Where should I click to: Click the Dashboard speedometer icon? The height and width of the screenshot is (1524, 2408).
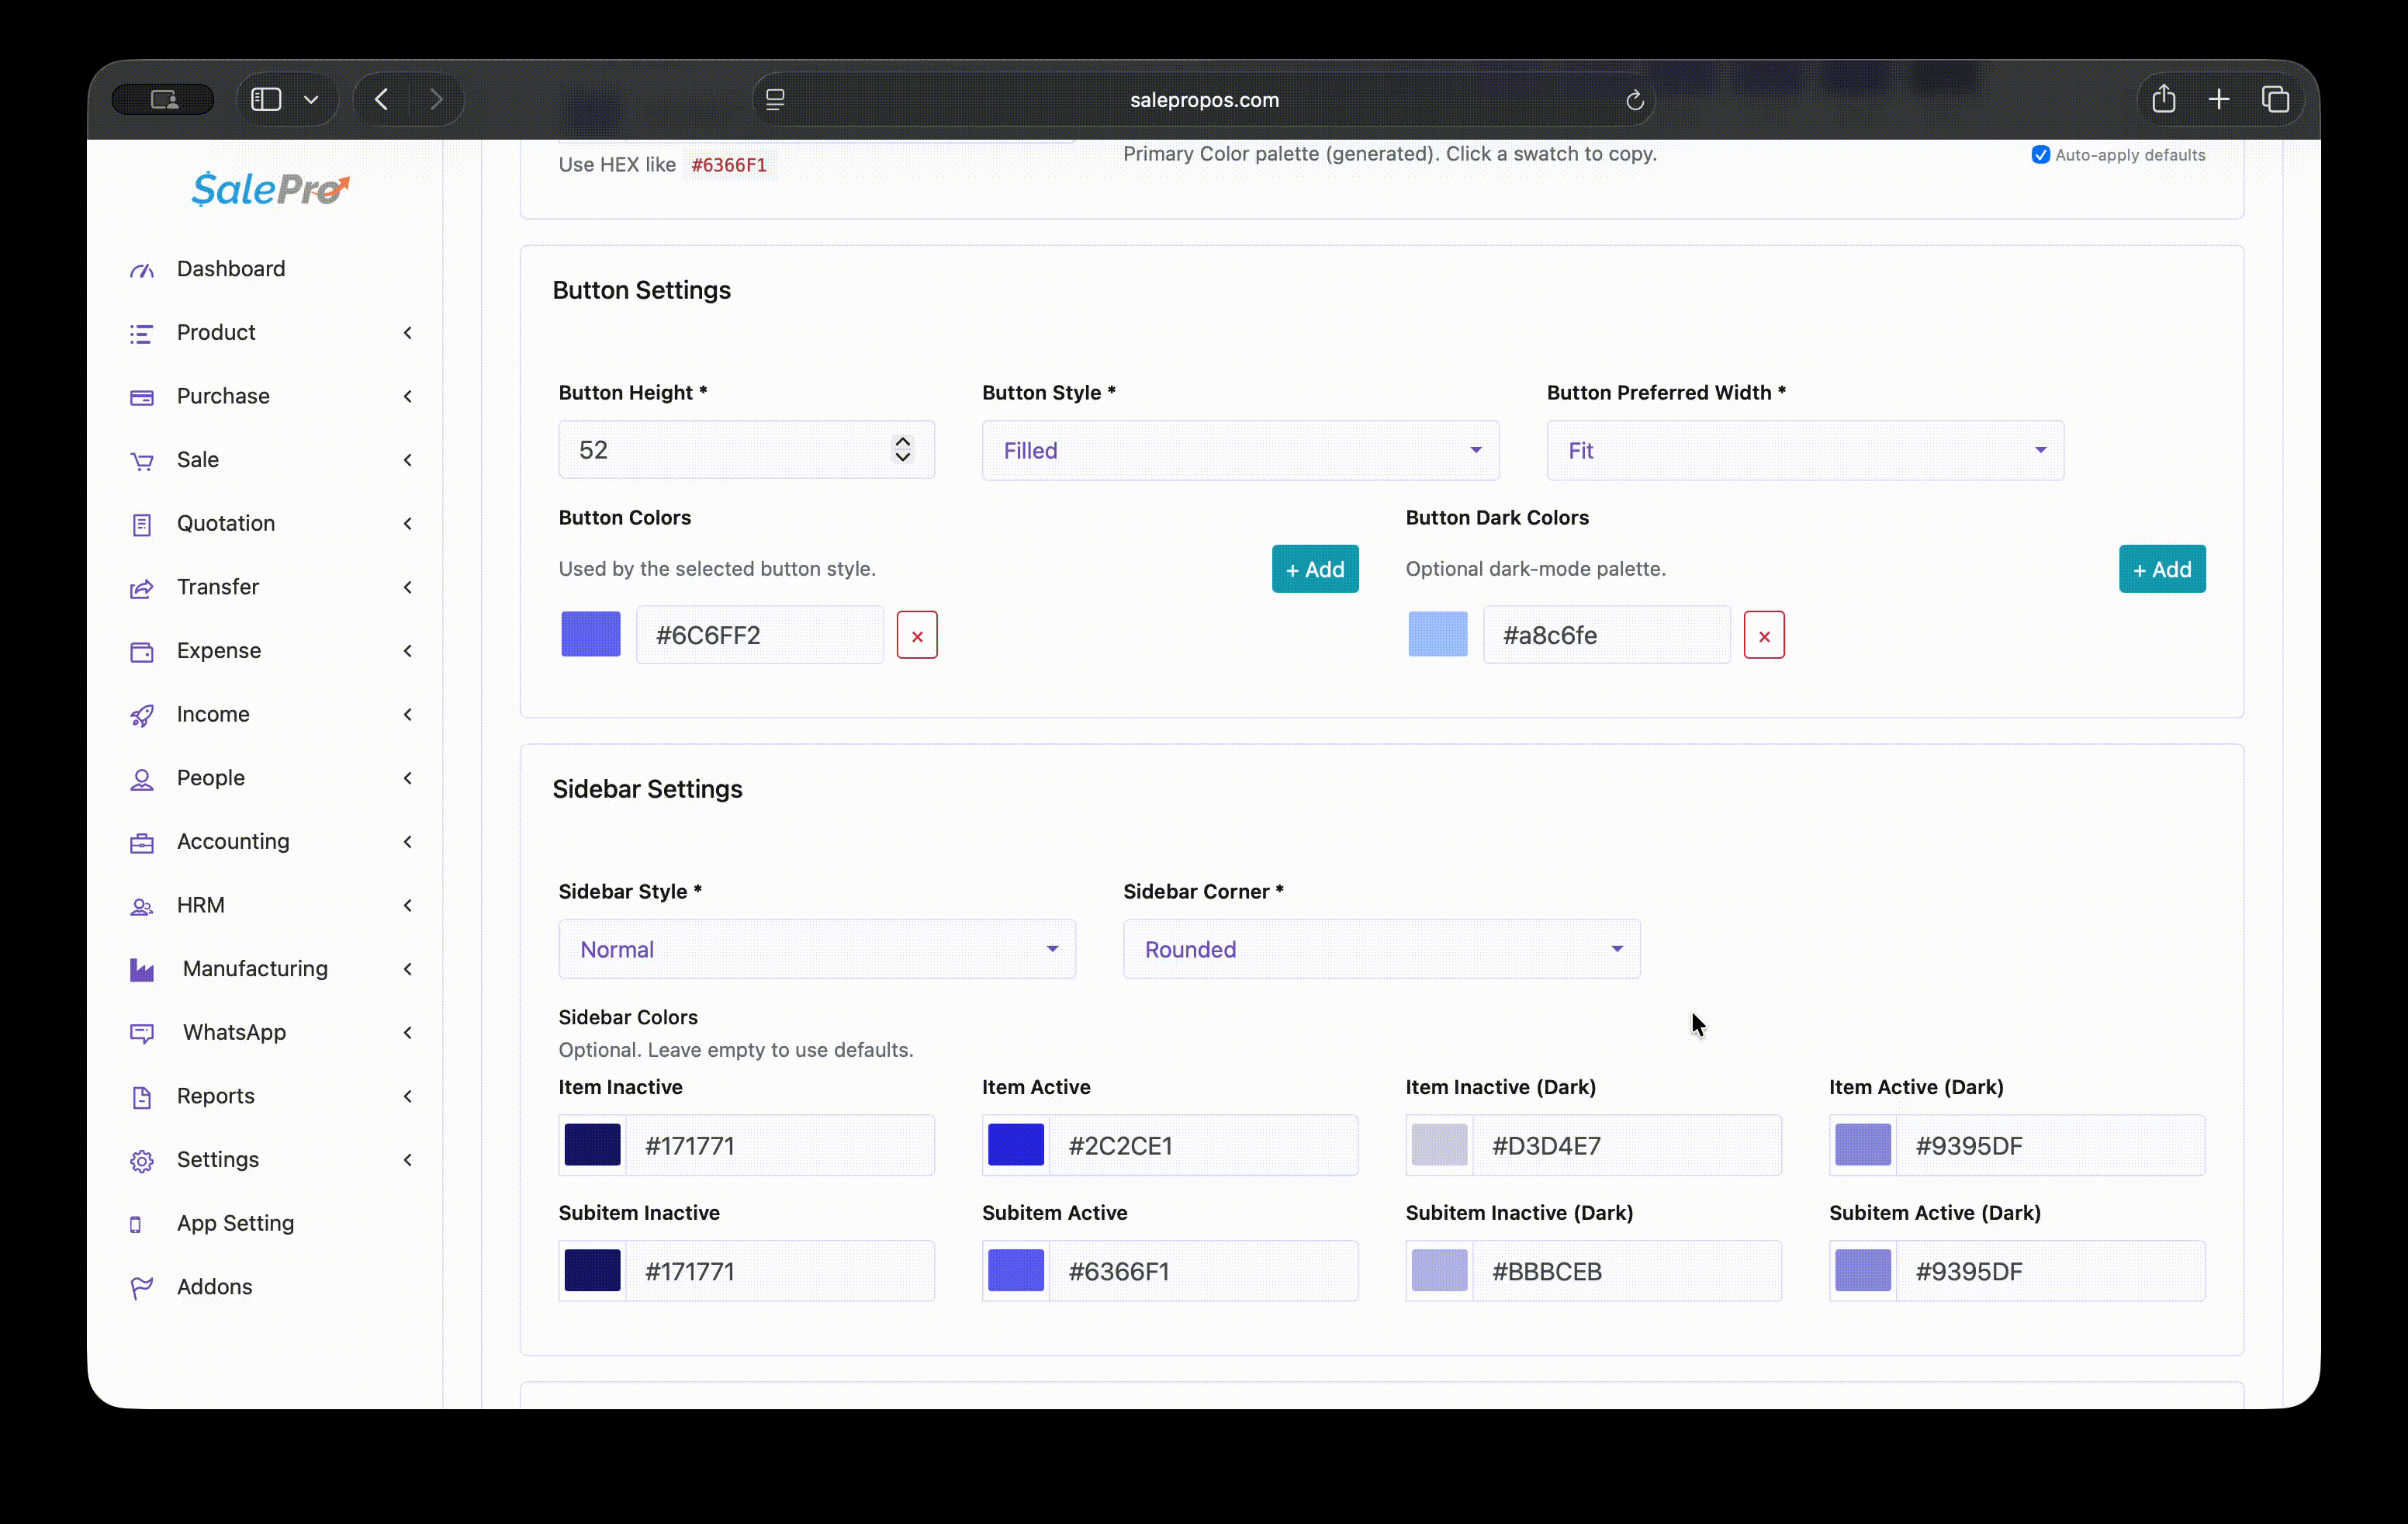coord(142,270)
